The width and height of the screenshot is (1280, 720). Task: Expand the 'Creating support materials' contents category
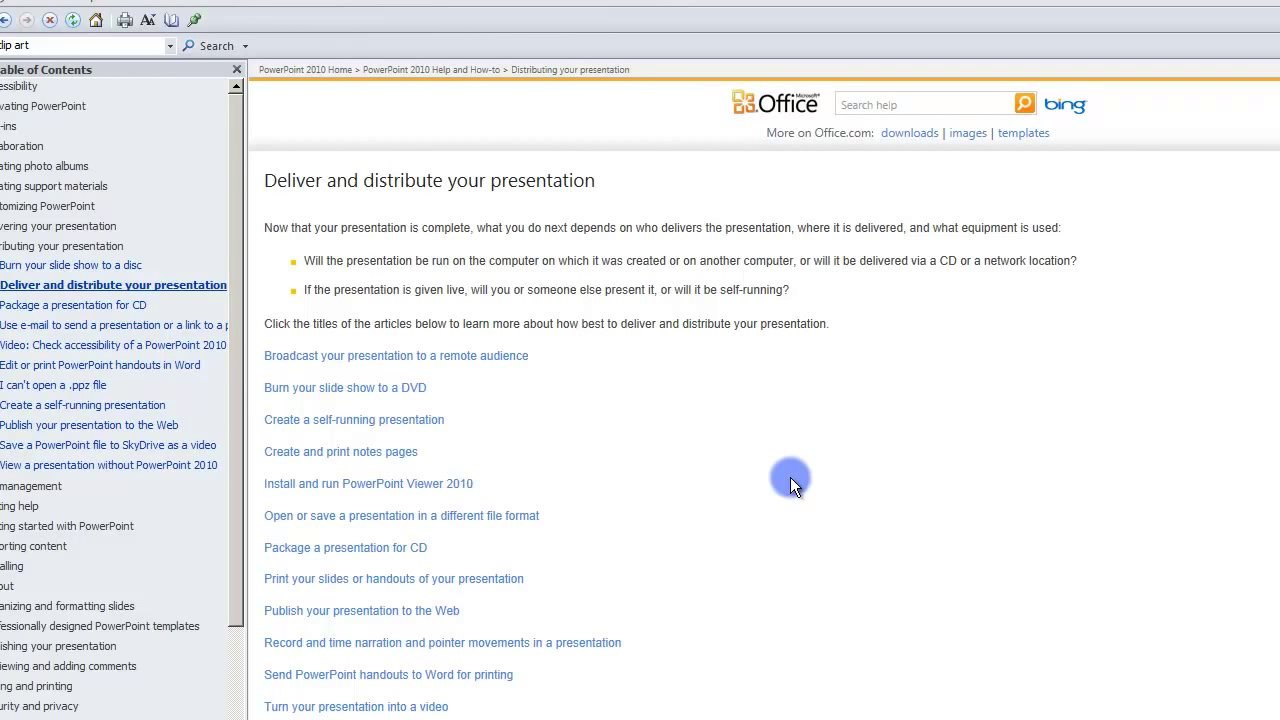click(x=54, y=186)
